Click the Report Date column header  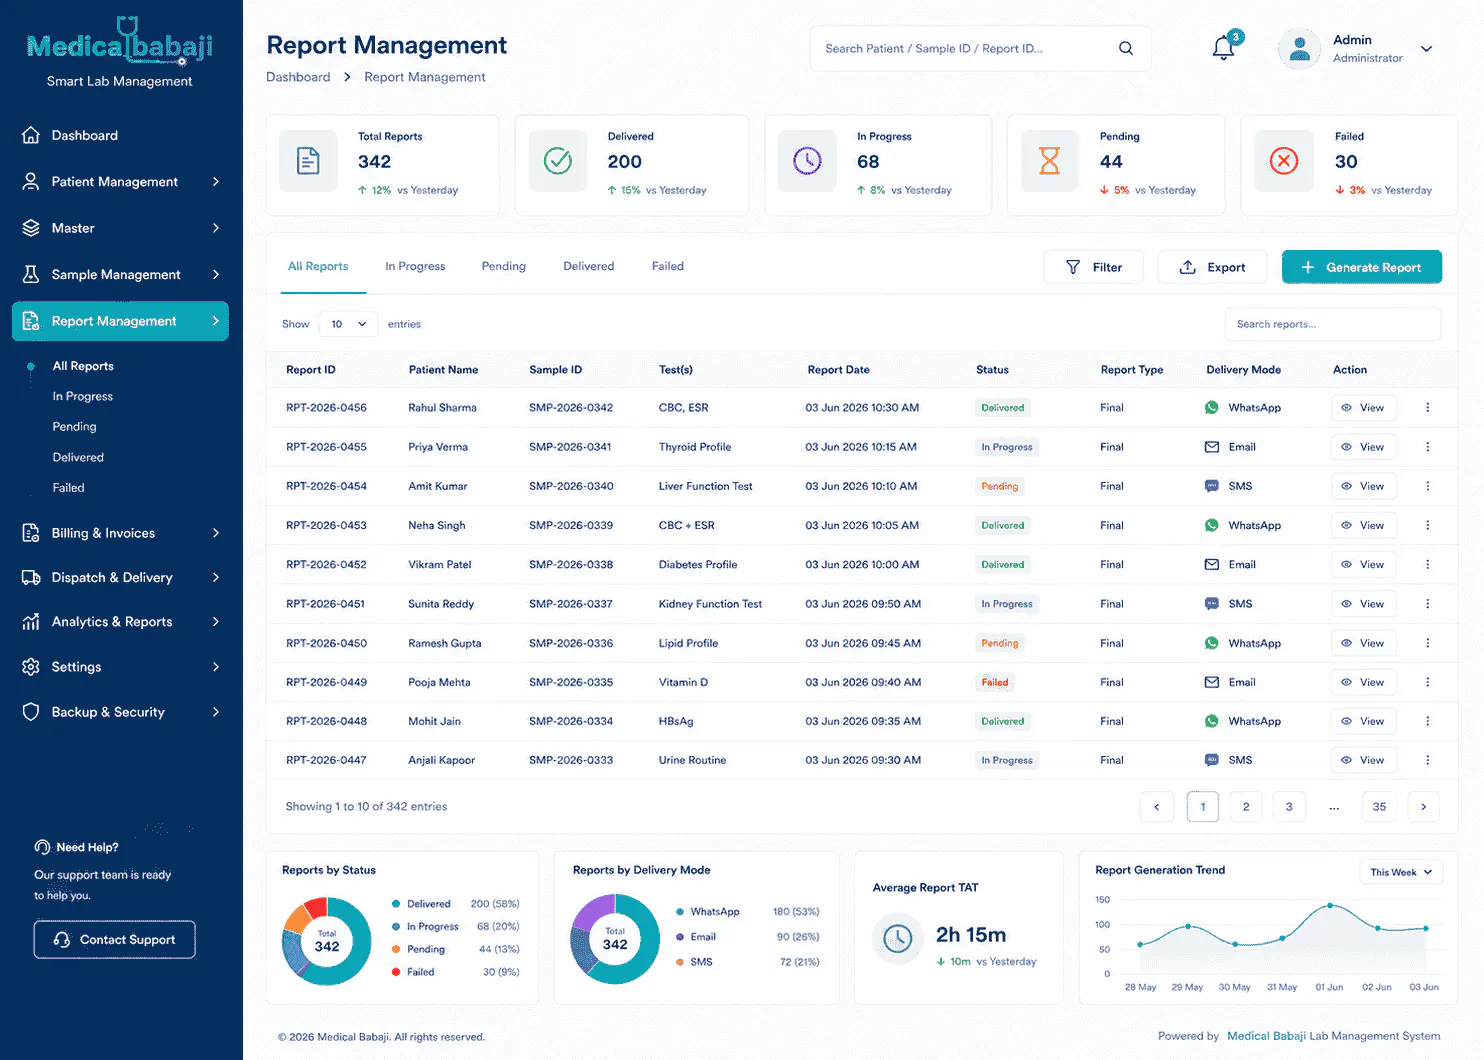coord(838,370)
